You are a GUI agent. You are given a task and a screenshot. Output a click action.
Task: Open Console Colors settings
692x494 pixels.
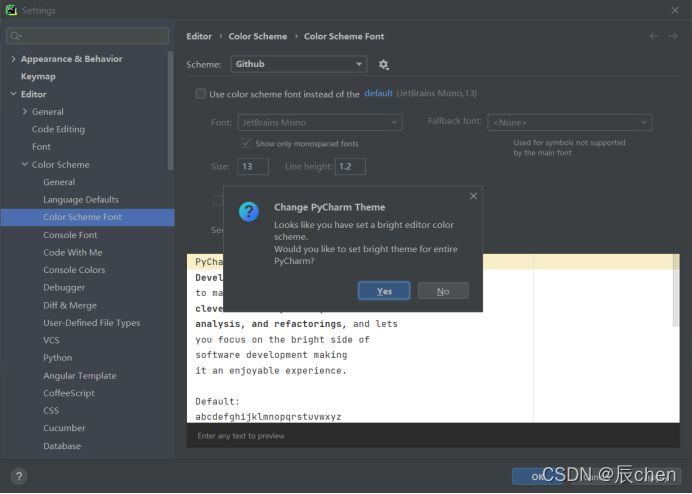(74, 270)
